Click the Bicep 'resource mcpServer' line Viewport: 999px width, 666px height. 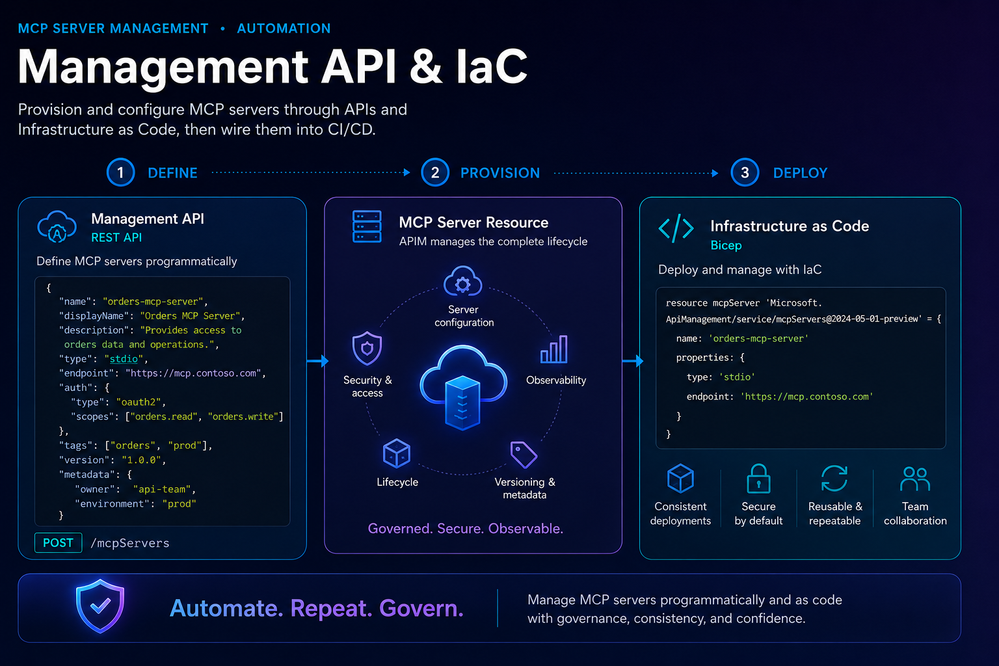click(744, 303)
